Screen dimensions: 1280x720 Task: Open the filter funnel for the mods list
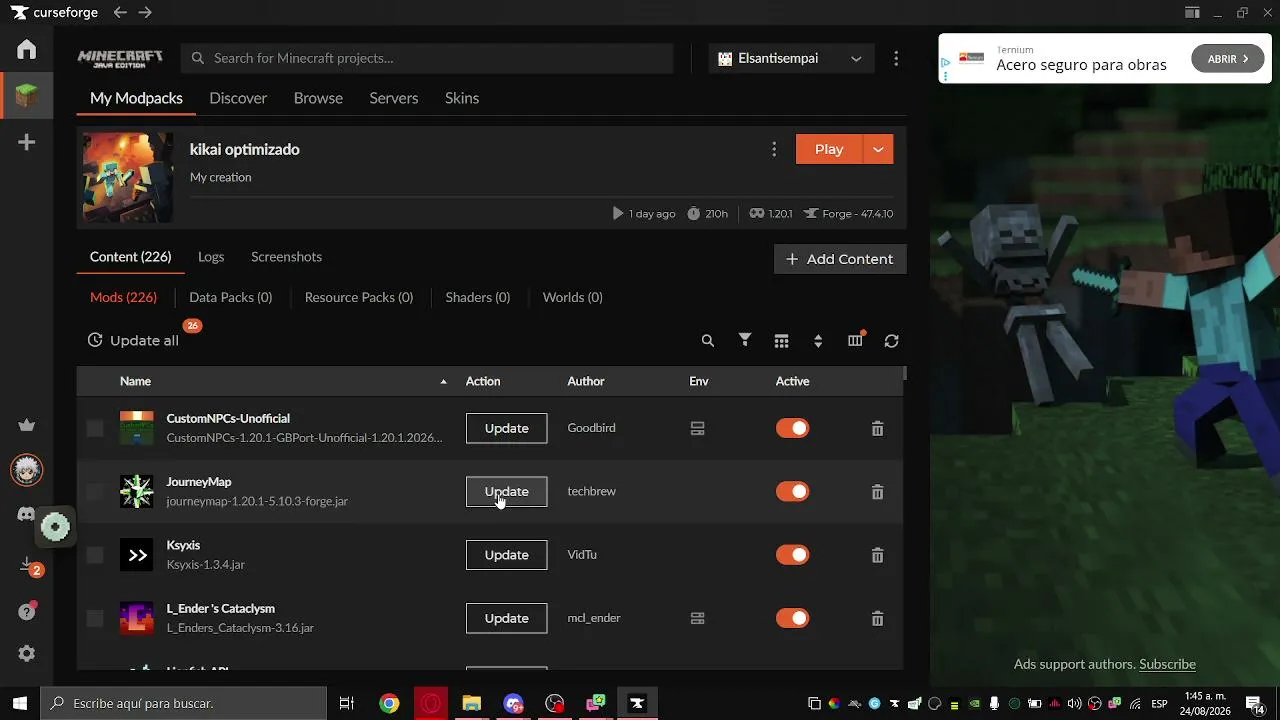click(x=745, y=341)
